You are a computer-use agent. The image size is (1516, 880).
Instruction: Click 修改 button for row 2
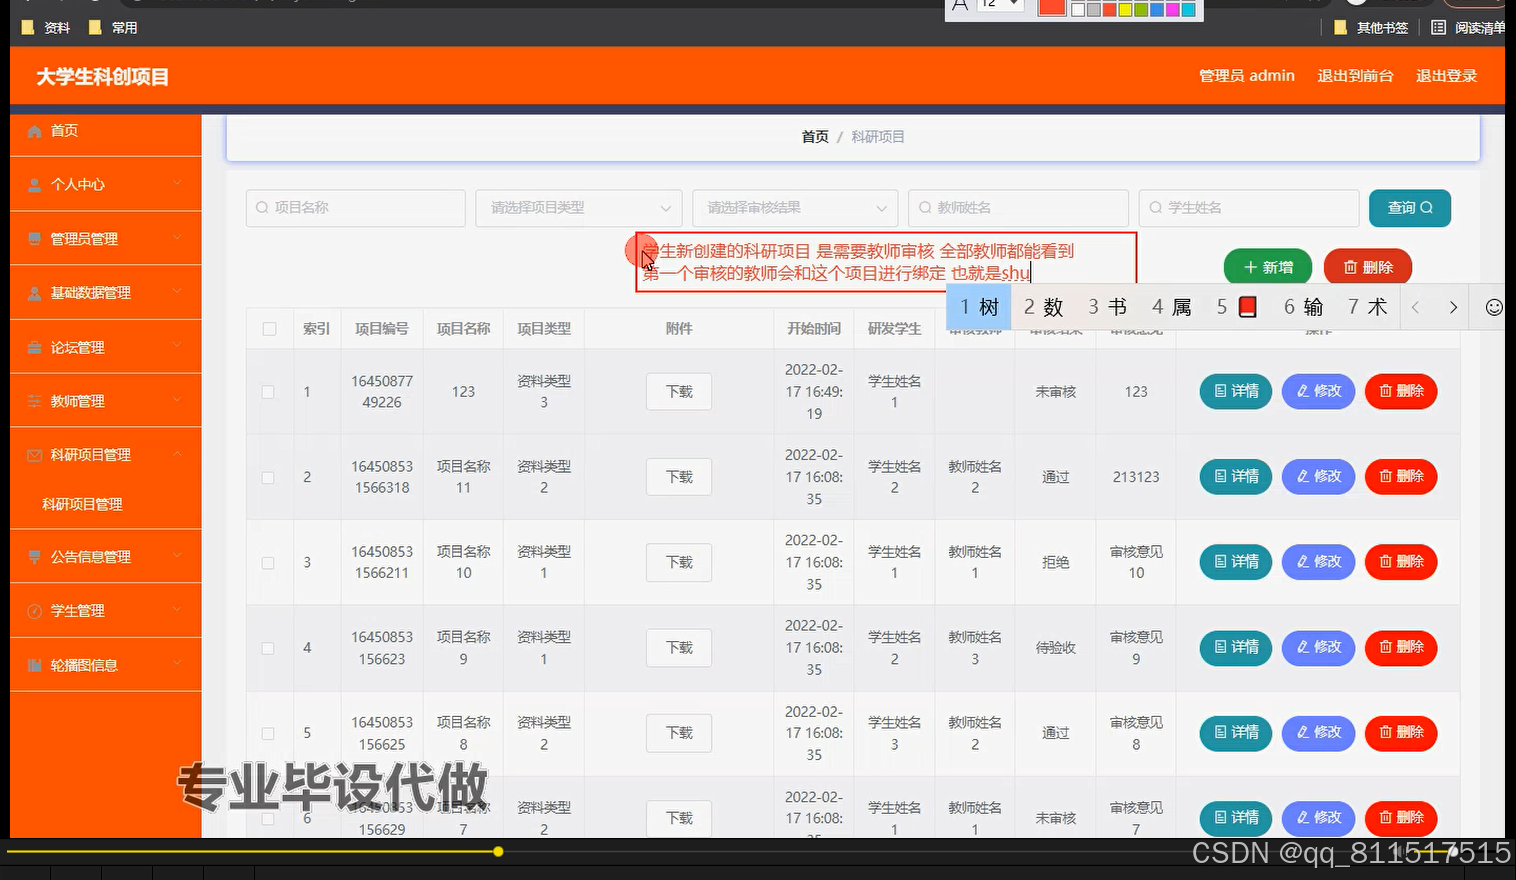1319,477
